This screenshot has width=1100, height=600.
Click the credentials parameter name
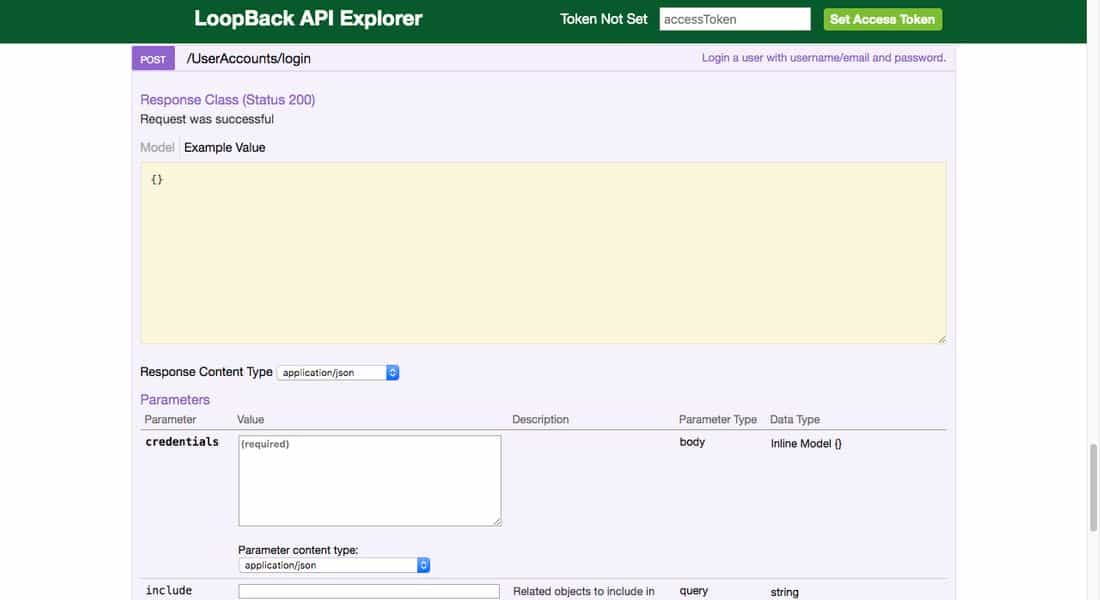[182, 441]
